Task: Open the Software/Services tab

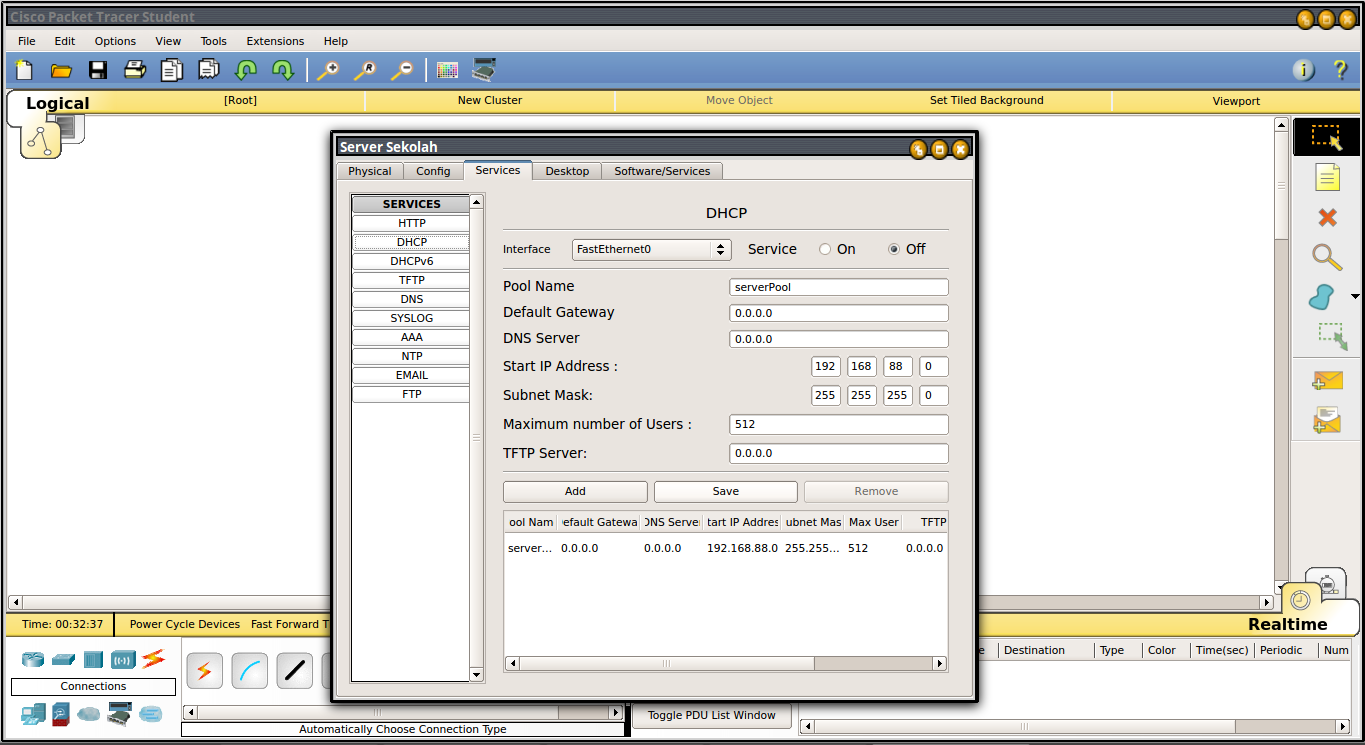Action: click(x=662, y=171)
